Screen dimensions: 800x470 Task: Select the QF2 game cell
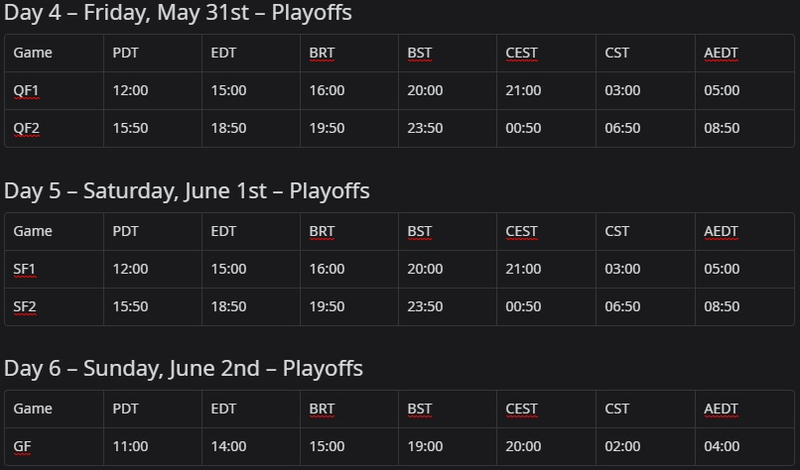coord(54,128)
